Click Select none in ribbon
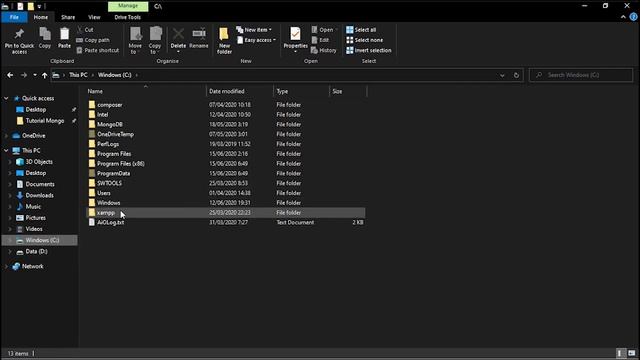Screen dimensions: 640x360 coord(364,40)
